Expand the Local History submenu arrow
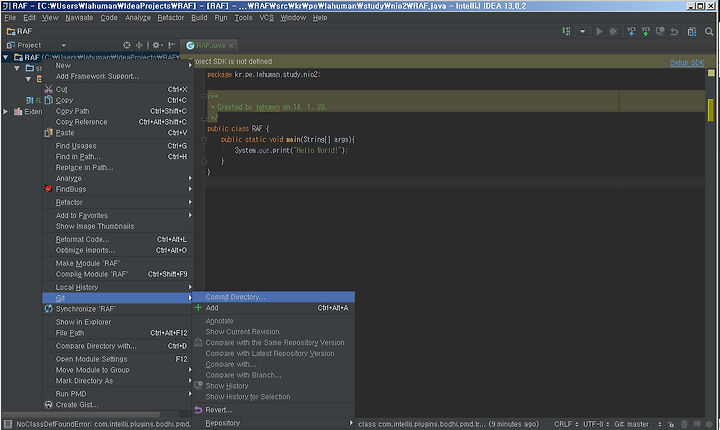This screenshot has height=430, width=720. point(190,287)
